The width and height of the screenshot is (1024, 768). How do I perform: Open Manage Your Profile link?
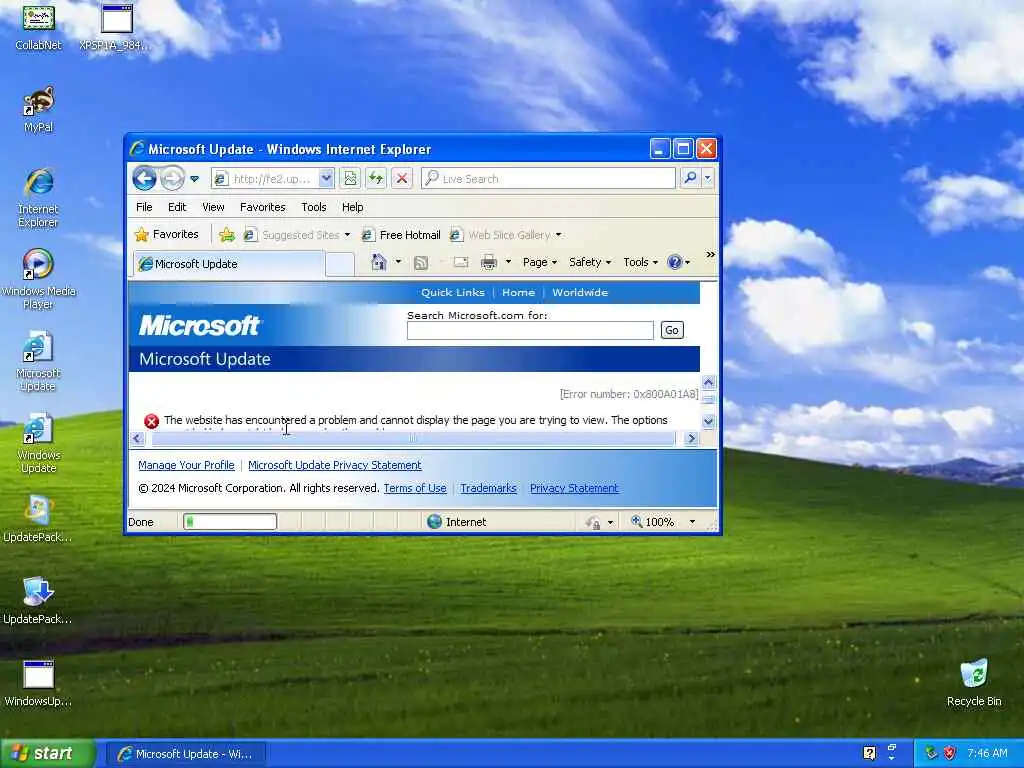pyautogui.click(x=186, y=465)
